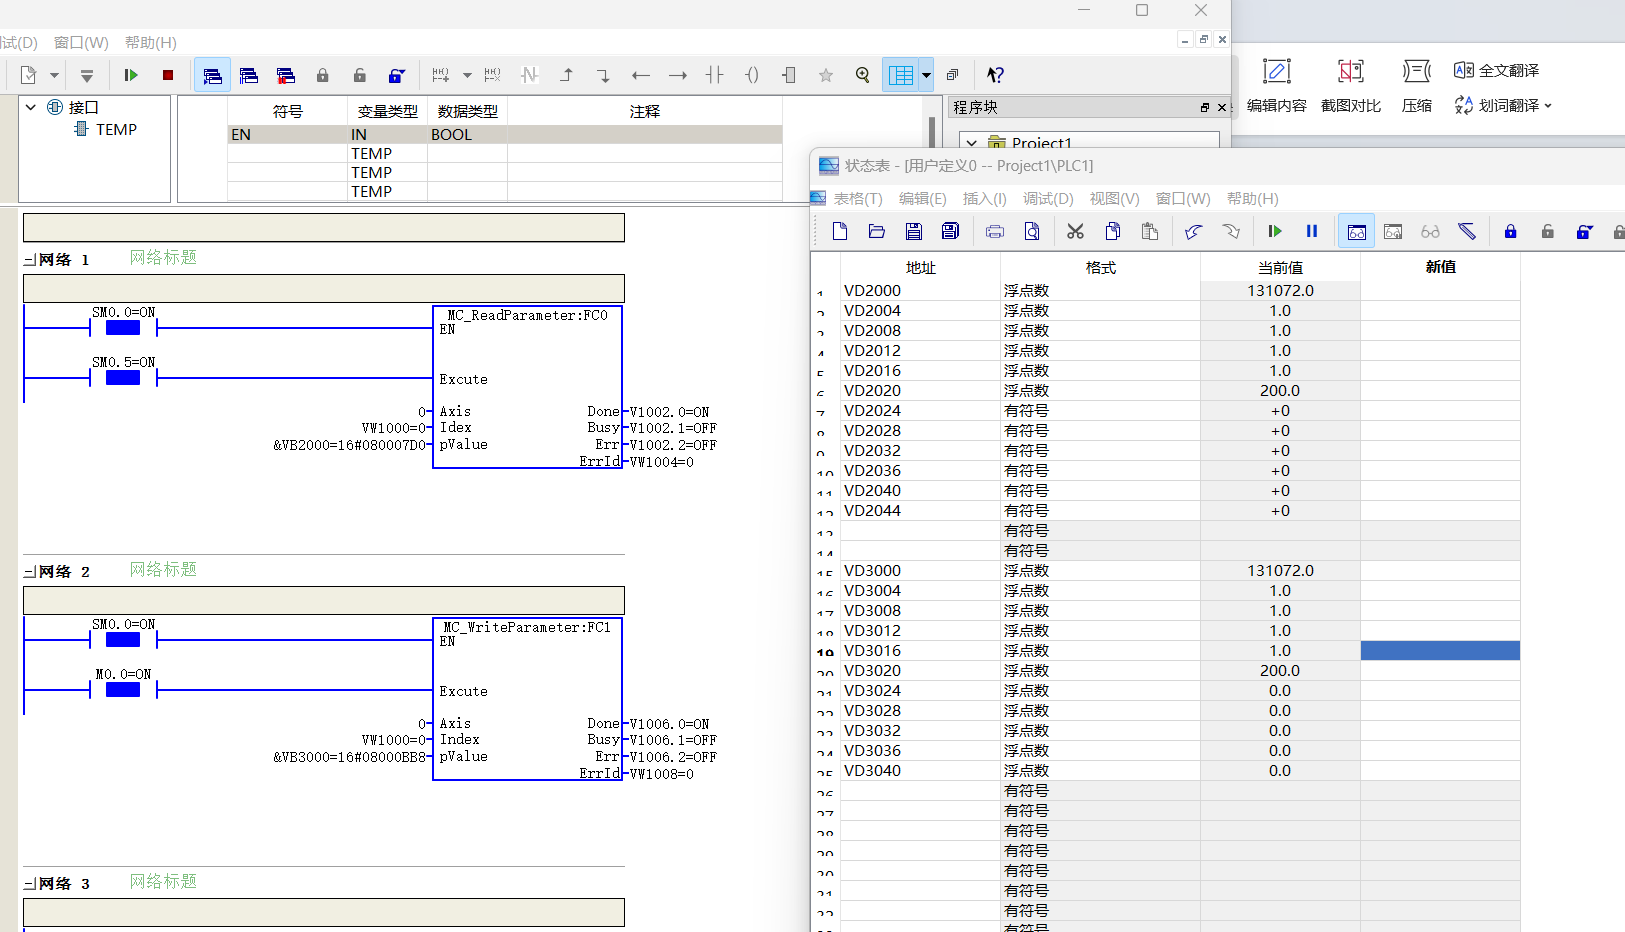Click the branch up arrow icon
The width and height of the screenshot is (1625, 932).
tap(567, 75)
